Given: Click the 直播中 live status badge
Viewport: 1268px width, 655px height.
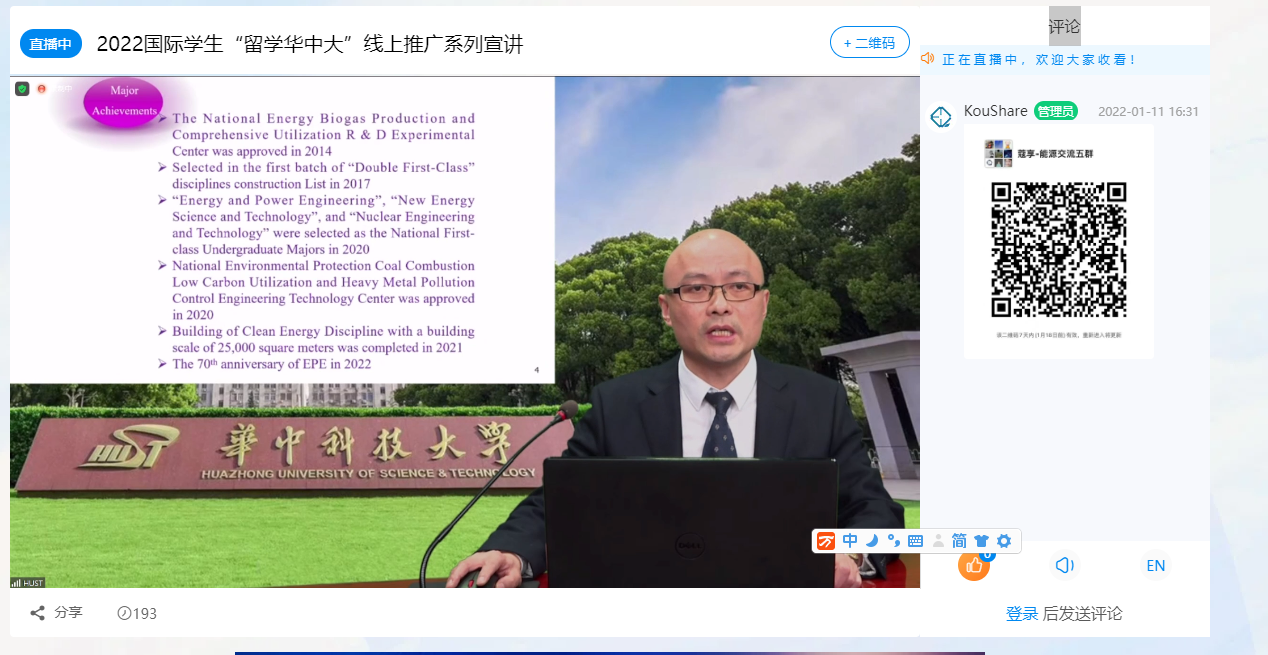Looking at the screenshot, I should pyautogui.click(x=50, y=44).
